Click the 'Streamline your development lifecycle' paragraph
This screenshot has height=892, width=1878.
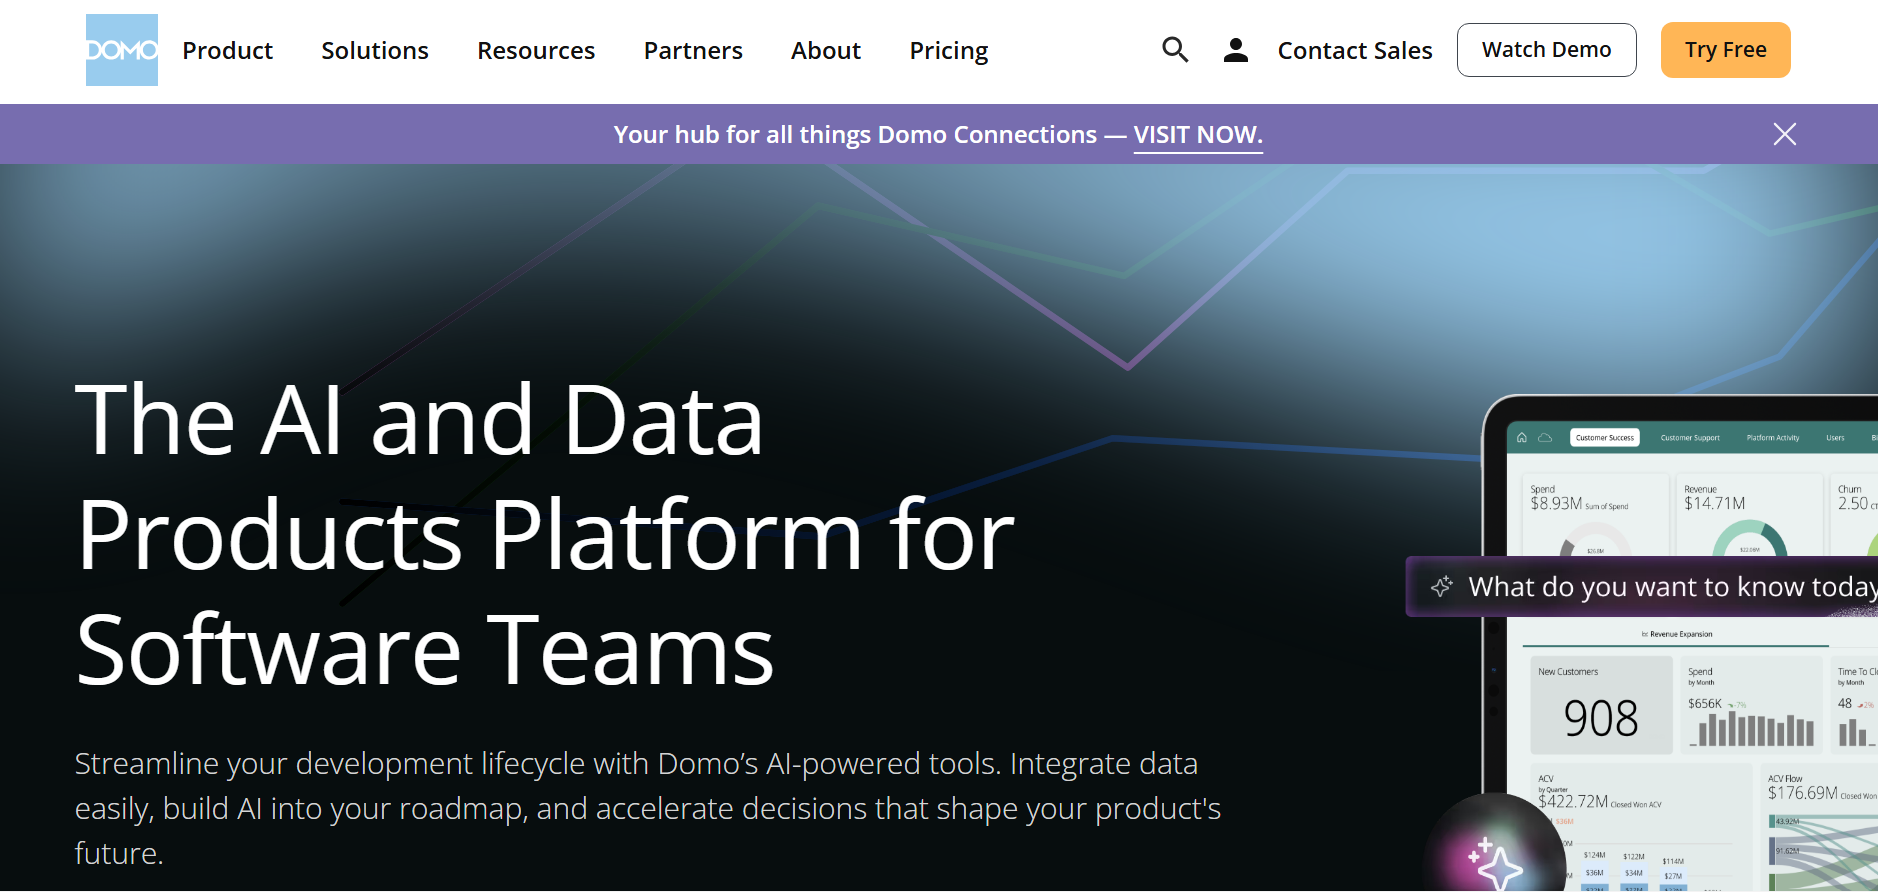648,808
